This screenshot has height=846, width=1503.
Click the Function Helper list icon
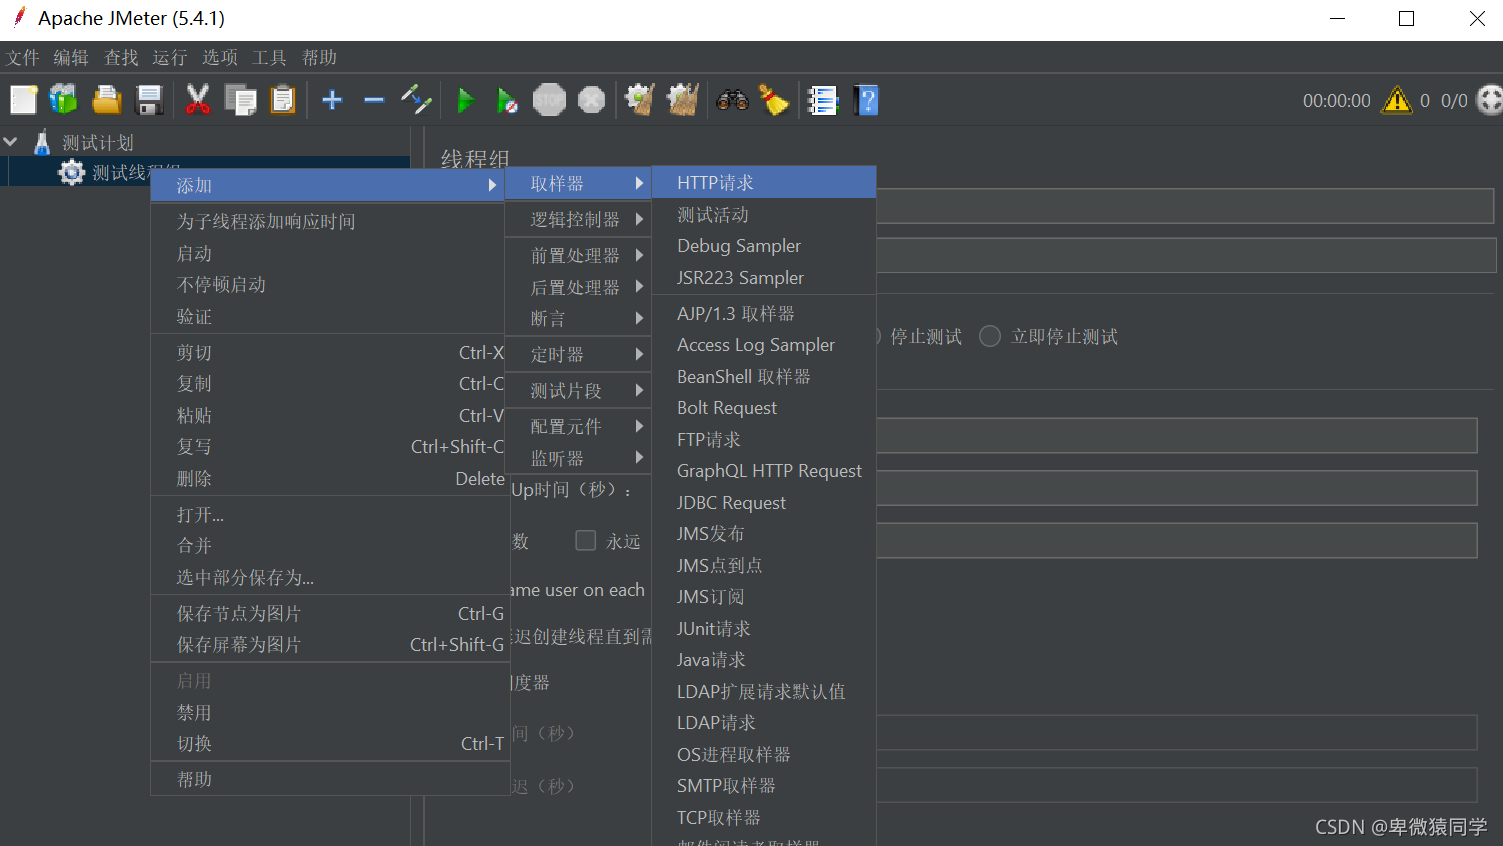pyautogui.click(x=822, y=100)
